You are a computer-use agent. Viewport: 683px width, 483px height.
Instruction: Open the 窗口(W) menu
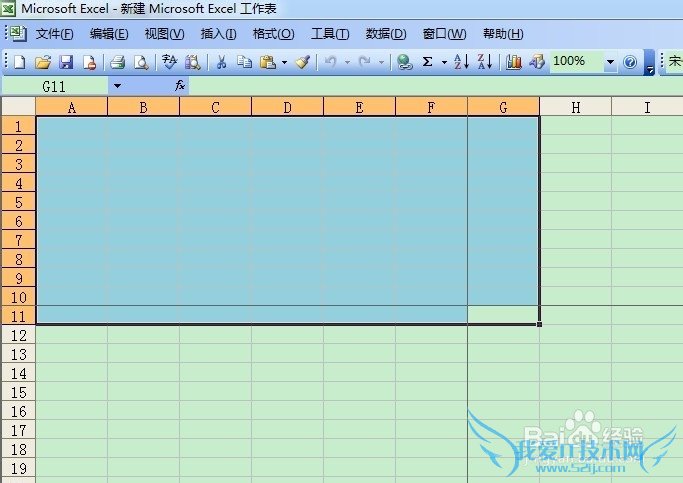coord(444,34)
